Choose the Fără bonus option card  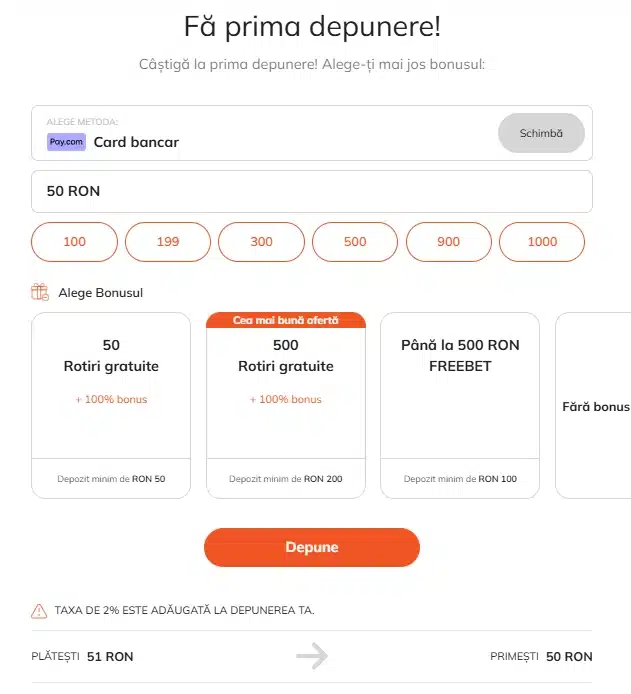pyautogui.click(x=595, y=406)
